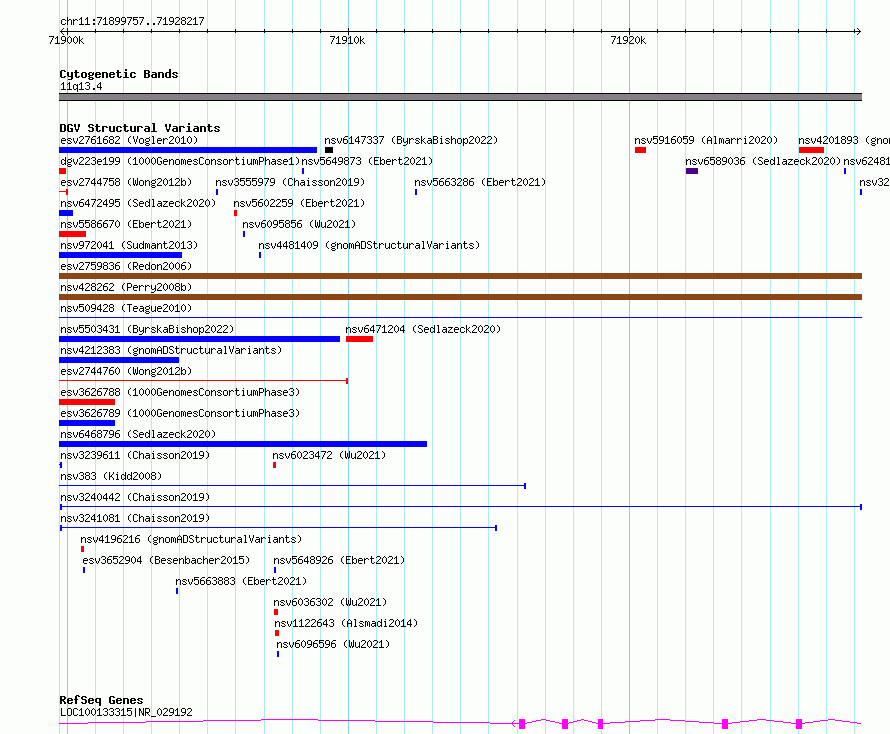Click esv3626789 (1000GenomesConsortiumPhase3) label
Screen dimensions: 890x734
[180, 413]
